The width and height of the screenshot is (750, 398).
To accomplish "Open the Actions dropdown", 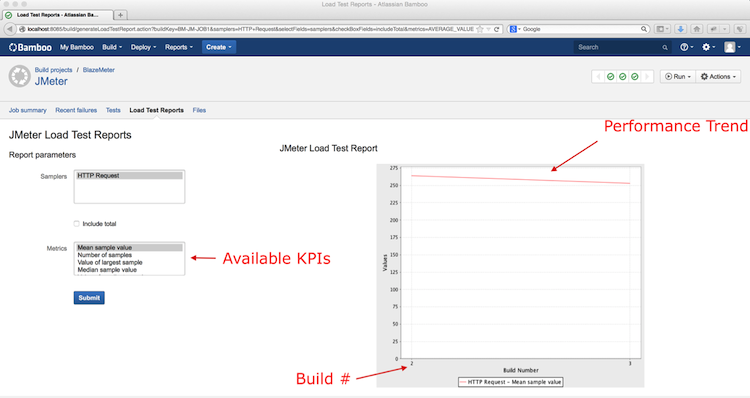I will tap(718, 77).
